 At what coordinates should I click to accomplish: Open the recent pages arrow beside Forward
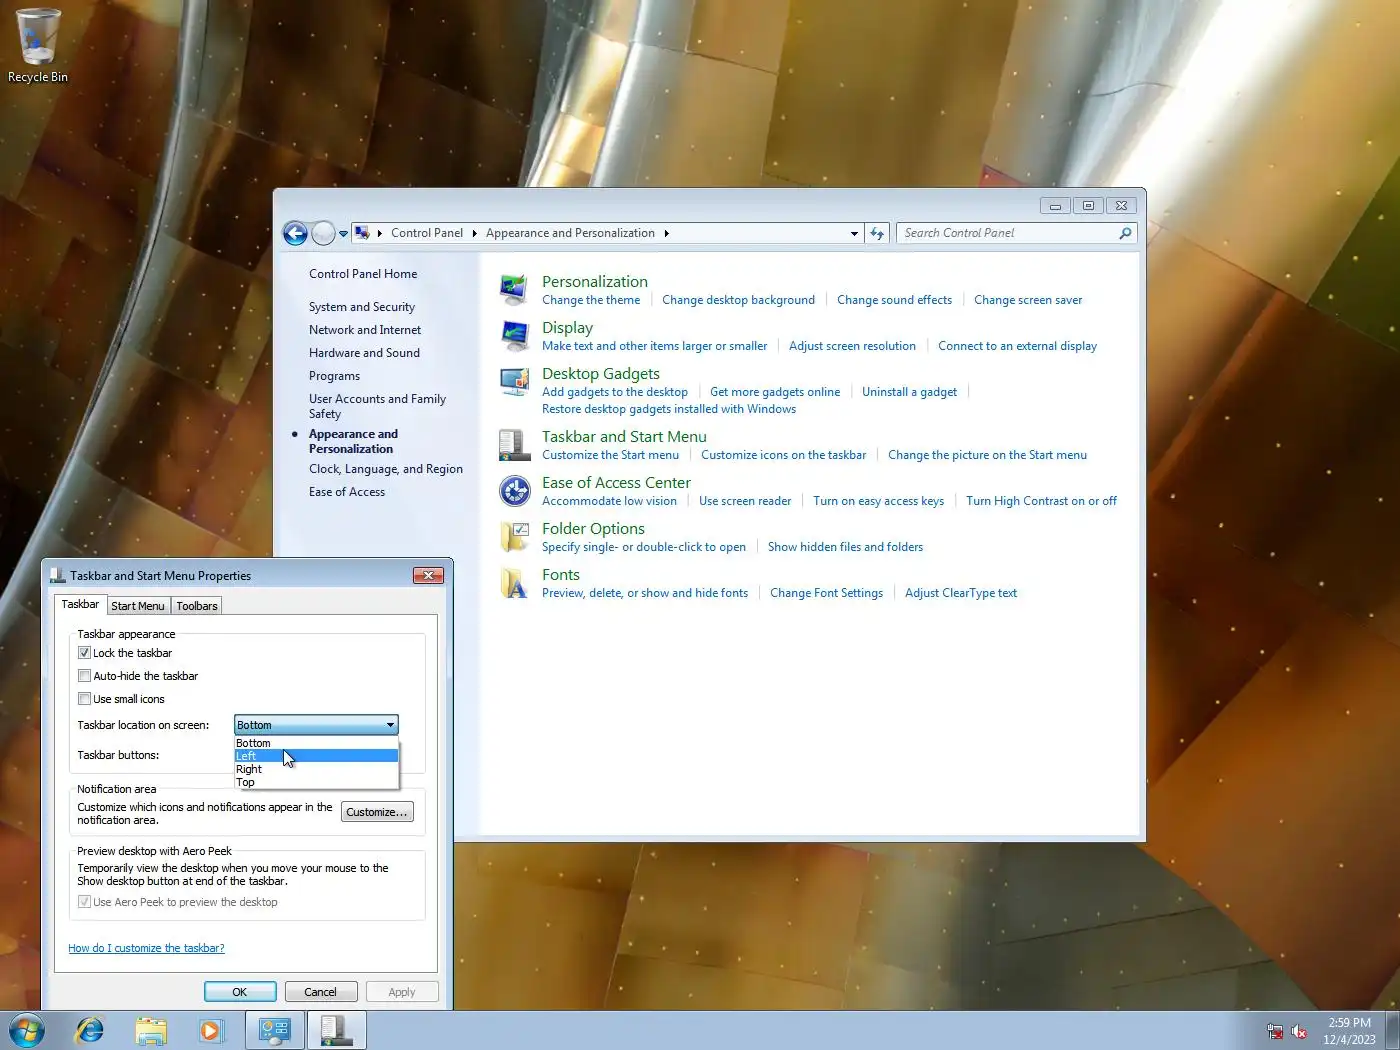click(x=343, y=234)
